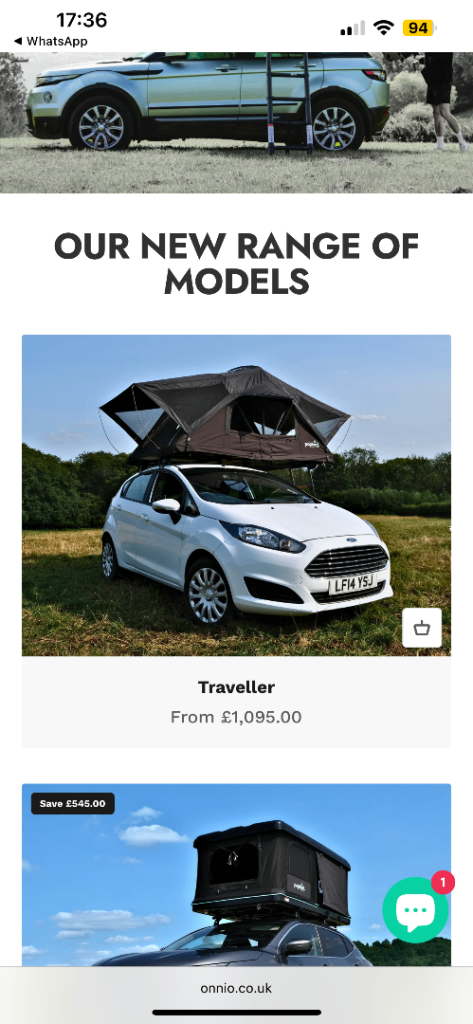Open the green chat bubble widget
Image resolution: width=473 pixels, height=1024 pixels.
(x=416, y=909)
